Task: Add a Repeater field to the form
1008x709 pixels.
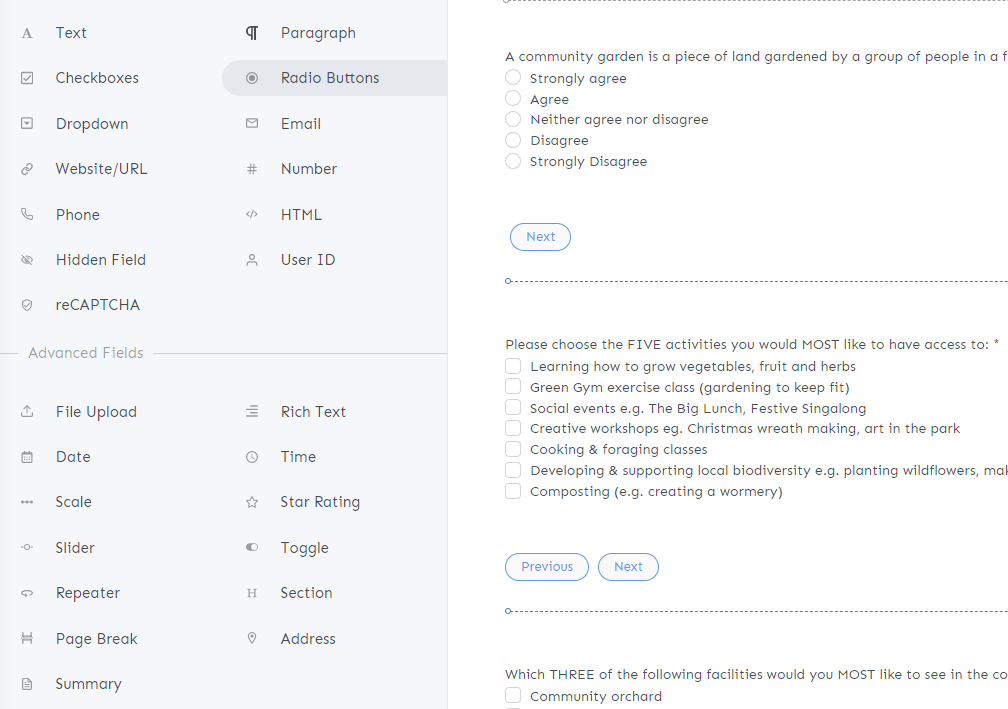Action: (88, 593)
